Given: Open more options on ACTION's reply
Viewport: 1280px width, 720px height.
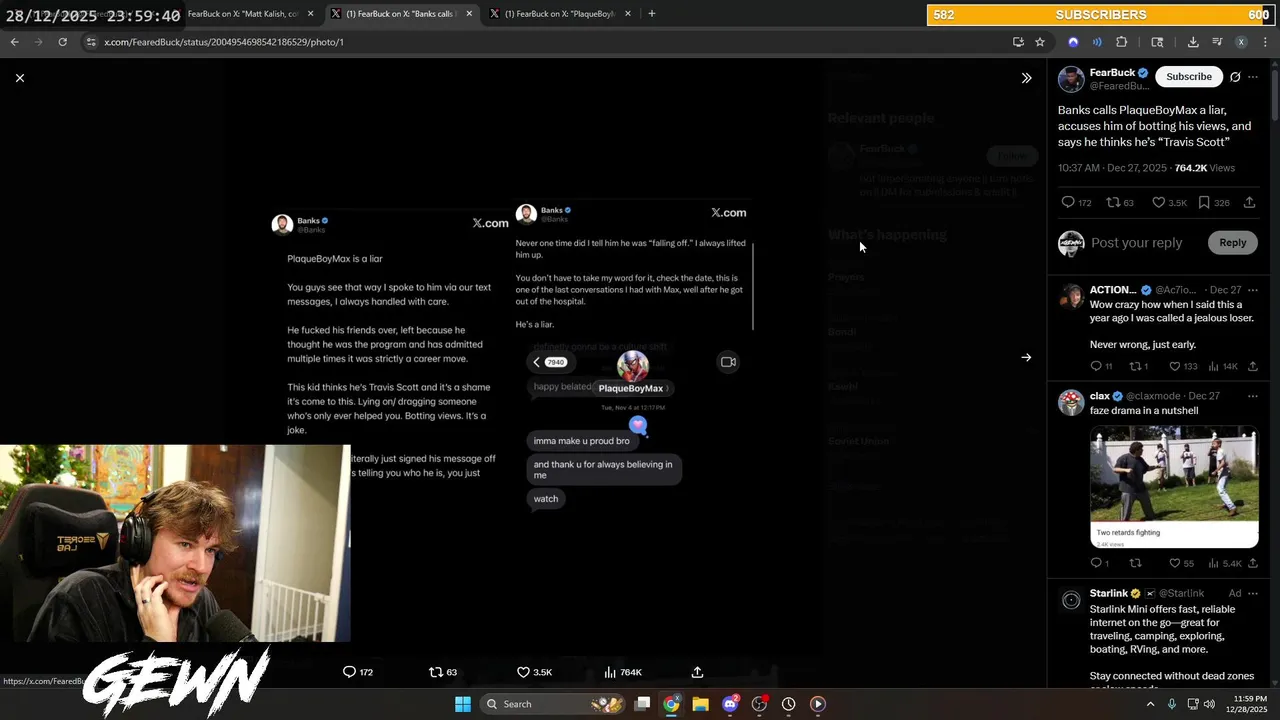Looking at the screenshot, I should (1252, 290).
